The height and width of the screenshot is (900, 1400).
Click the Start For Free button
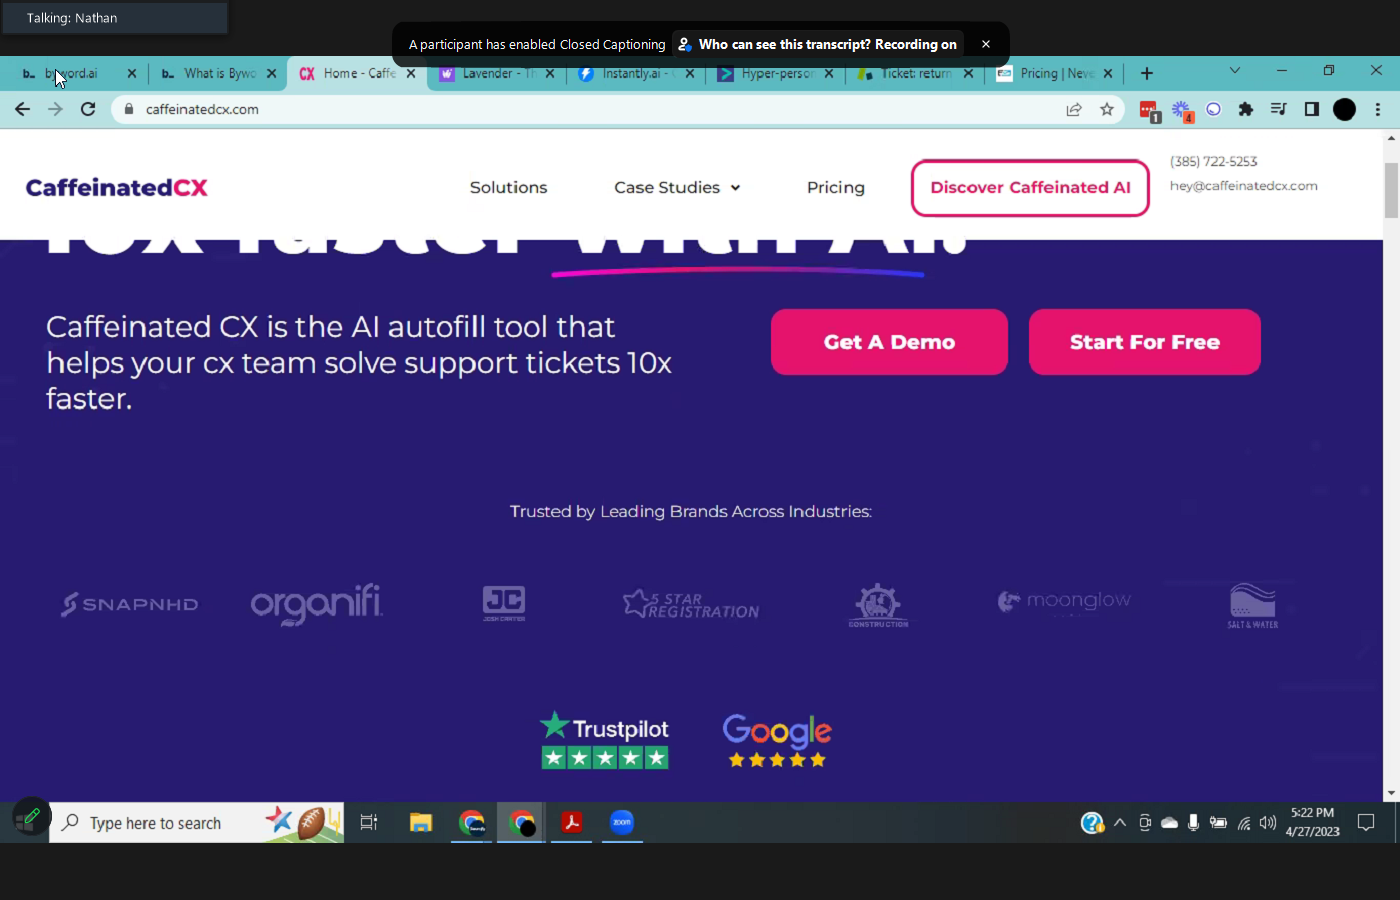pos(1144,342)
